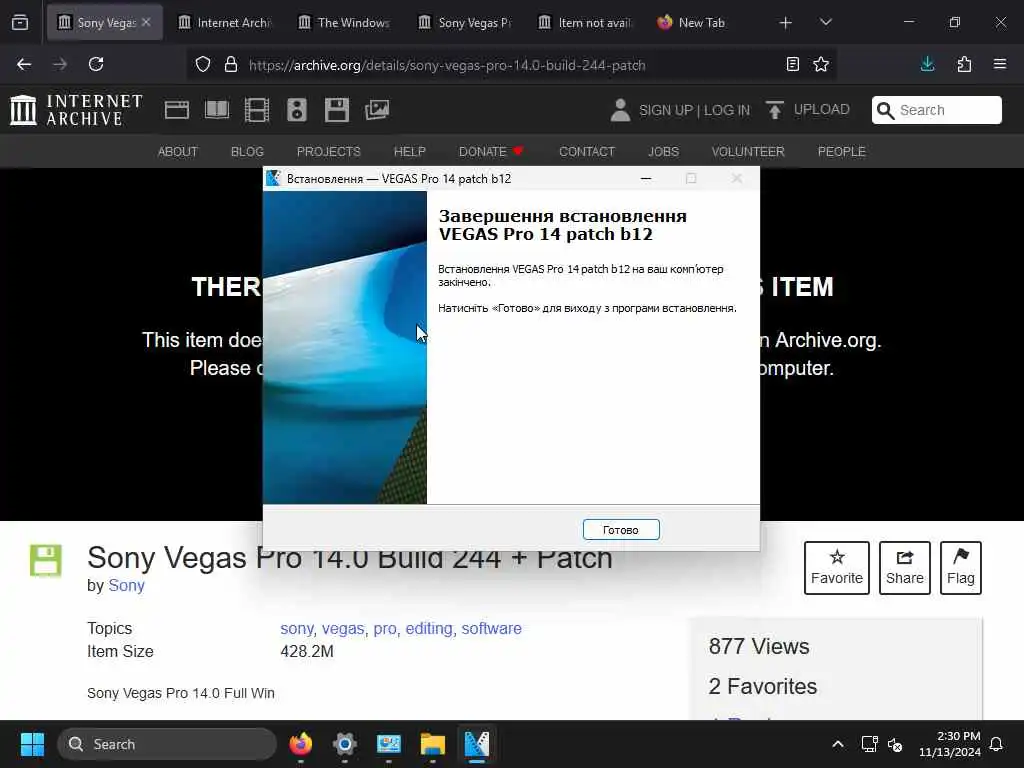1024x768 pixels.
Task: Click the Internet Archive Search field
Action: (x=936, y=110)
